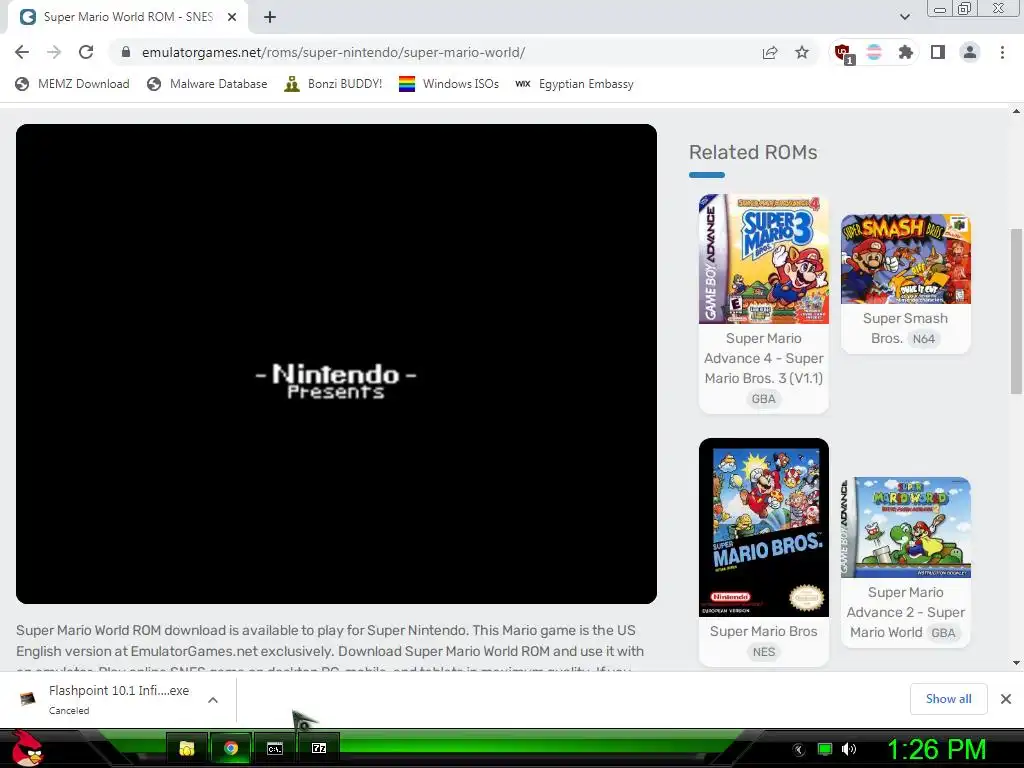Click the 1:26 PM clock

tap(936, 749)
